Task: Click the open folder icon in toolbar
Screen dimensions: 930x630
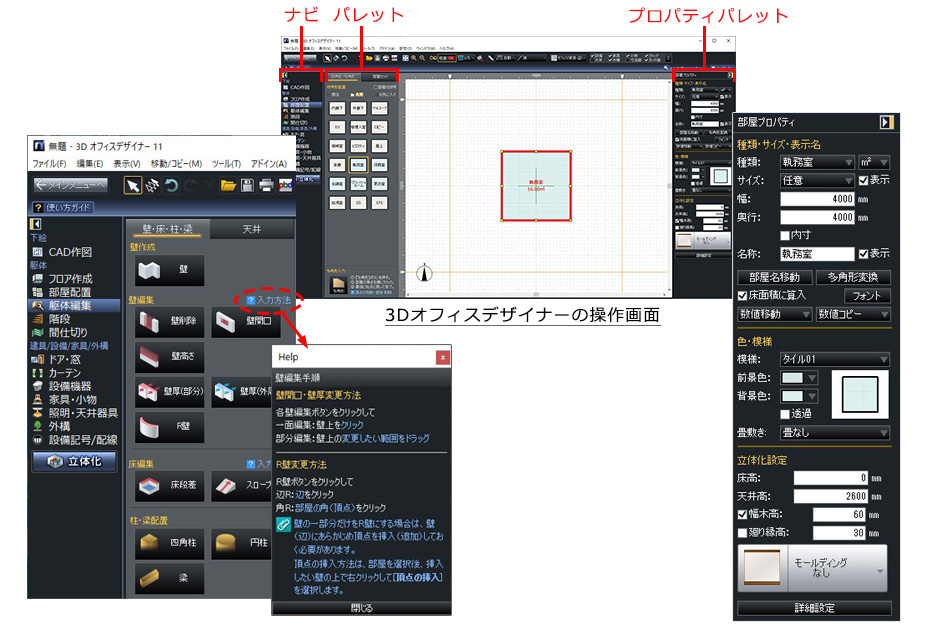Action: pyautogui.click(x=228, y=185)
